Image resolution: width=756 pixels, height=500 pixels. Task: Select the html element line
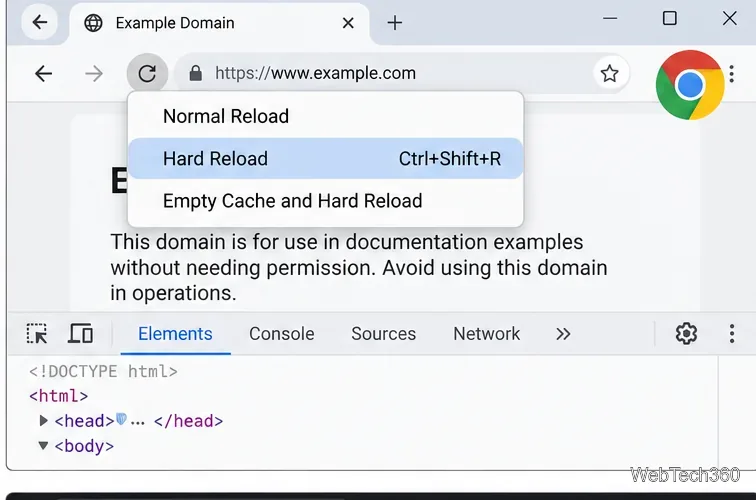(x=58, y=396)
